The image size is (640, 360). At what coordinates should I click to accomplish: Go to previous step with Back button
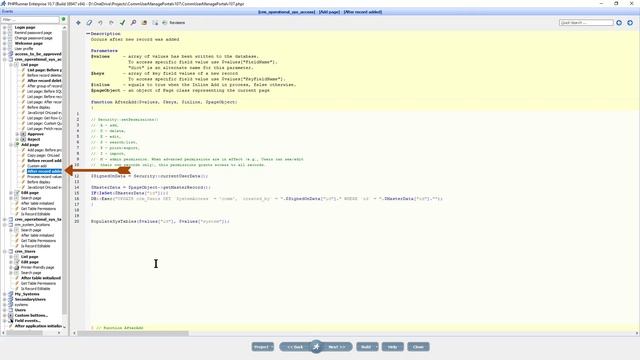coord(295,347)
